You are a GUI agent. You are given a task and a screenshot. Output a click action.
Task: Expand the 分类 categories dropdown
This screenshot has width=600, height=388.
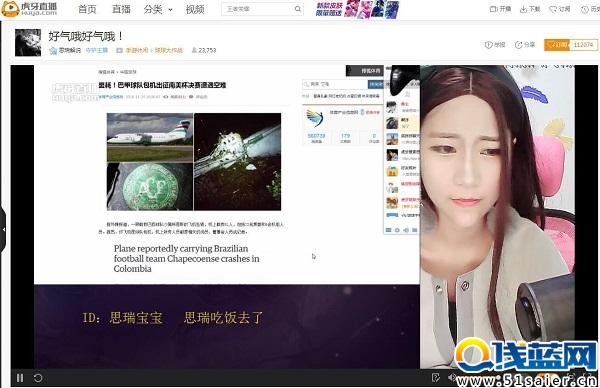(x=158, y=9)
